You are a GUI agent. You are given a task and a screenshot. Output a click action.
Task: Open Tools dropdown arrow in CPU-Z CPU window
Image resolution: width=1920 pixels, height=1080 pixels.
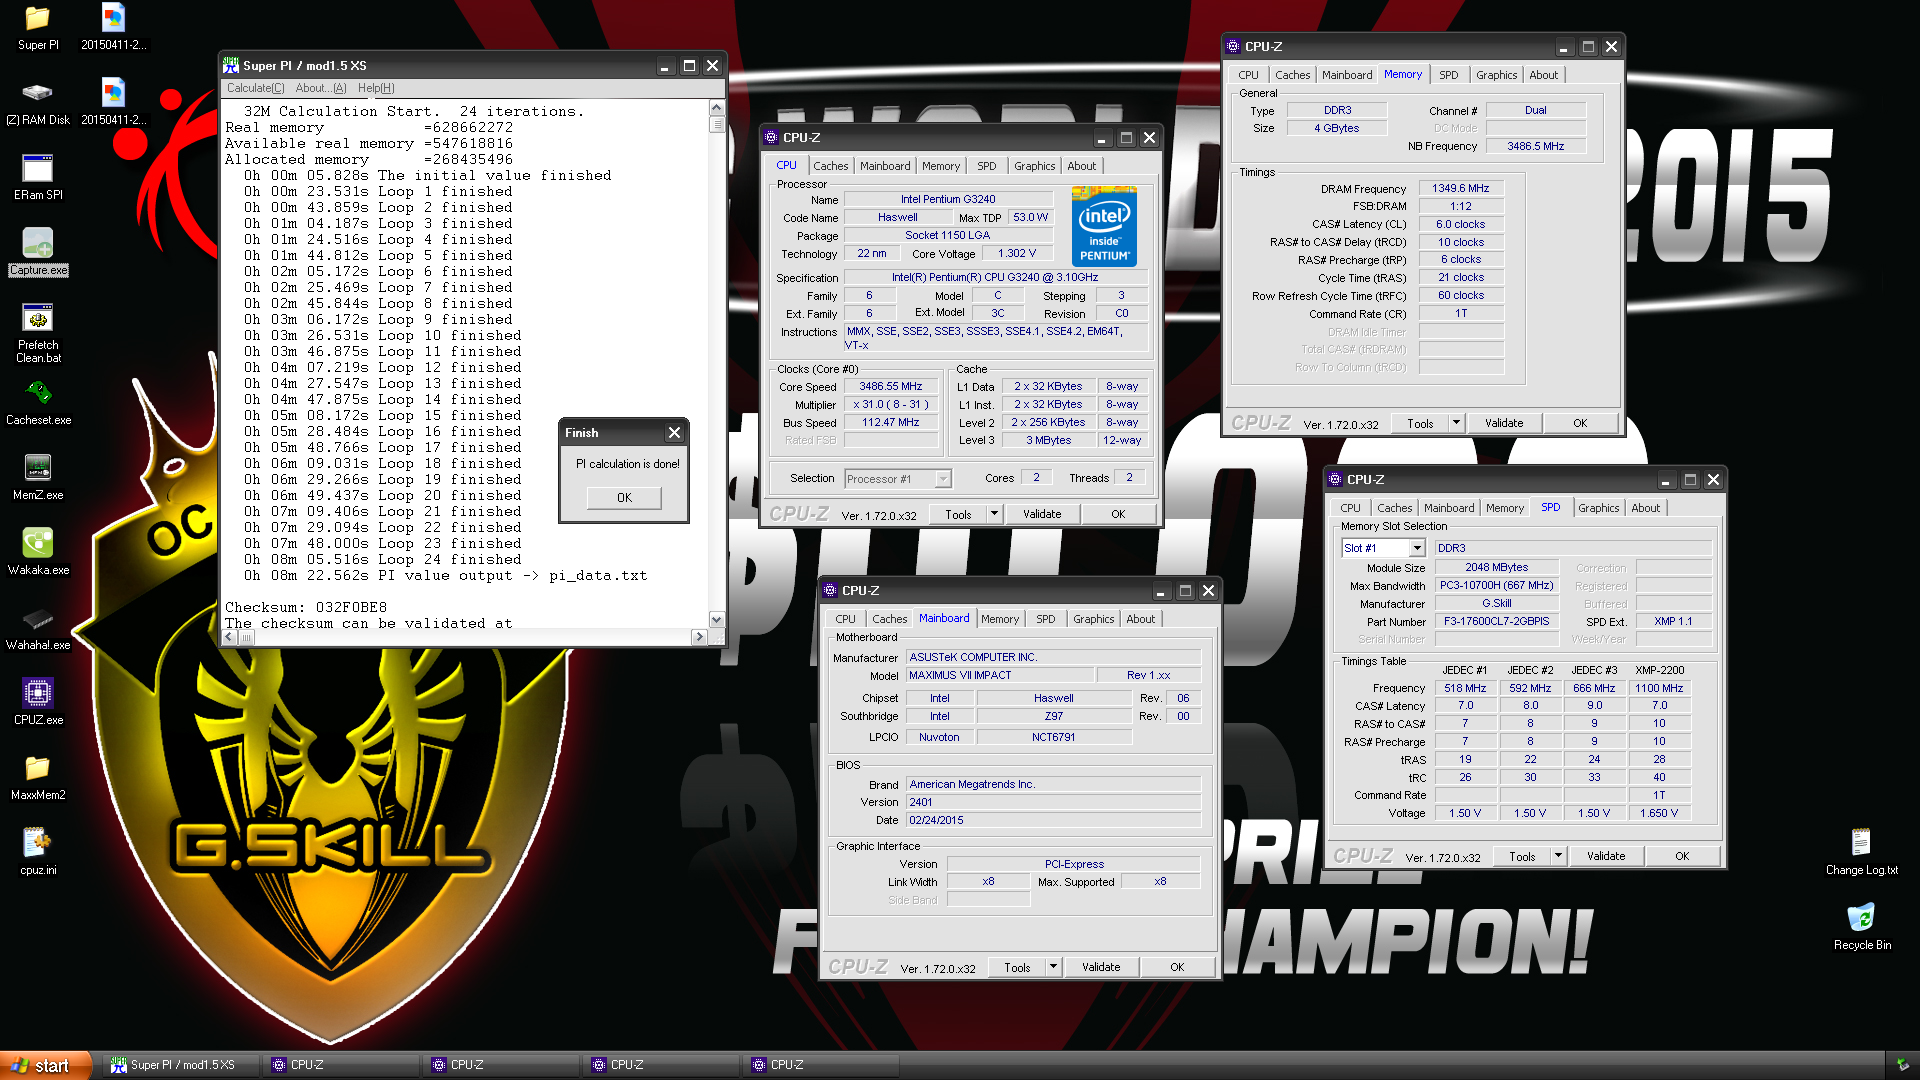click(994, 514)
